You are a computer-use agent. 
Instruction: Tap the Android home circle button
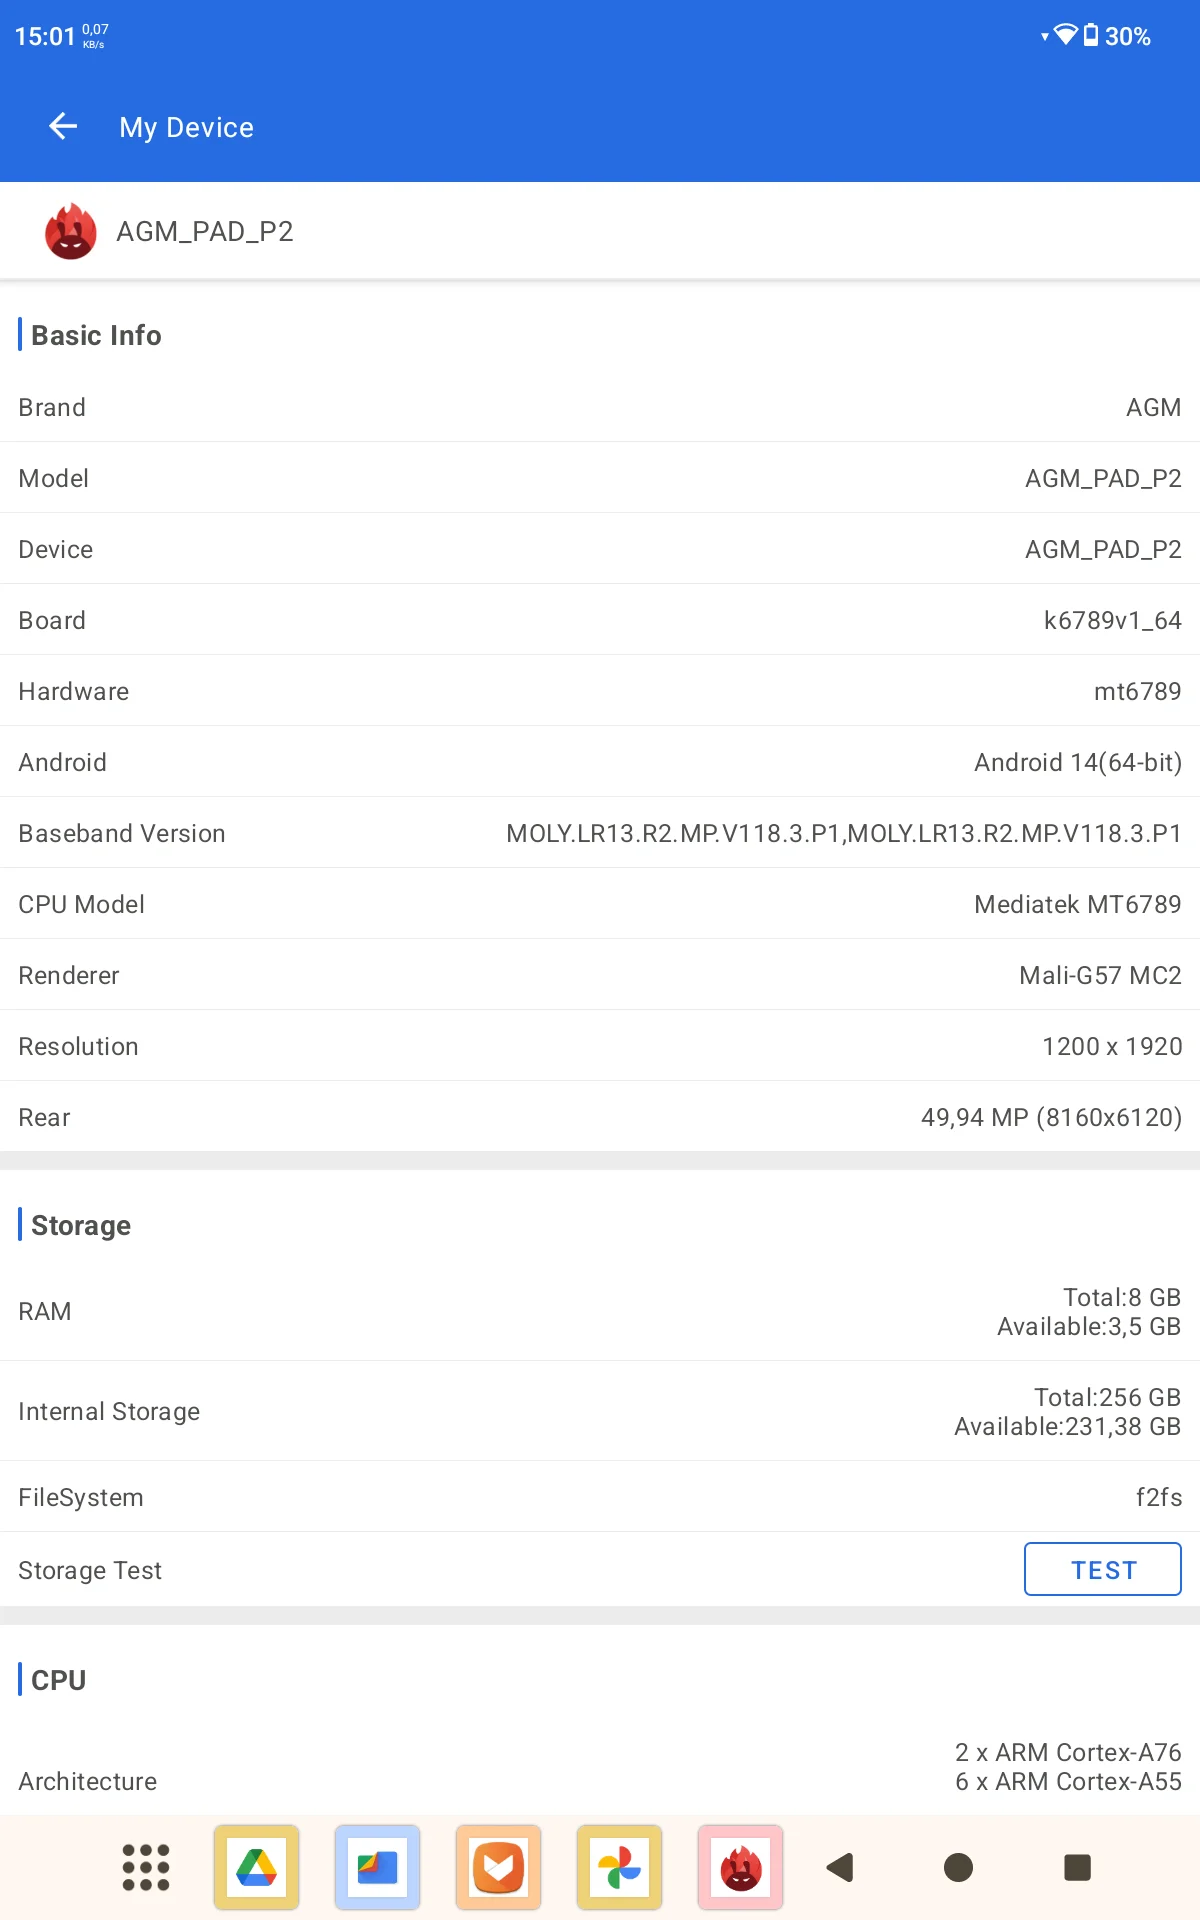[958, 1867]
